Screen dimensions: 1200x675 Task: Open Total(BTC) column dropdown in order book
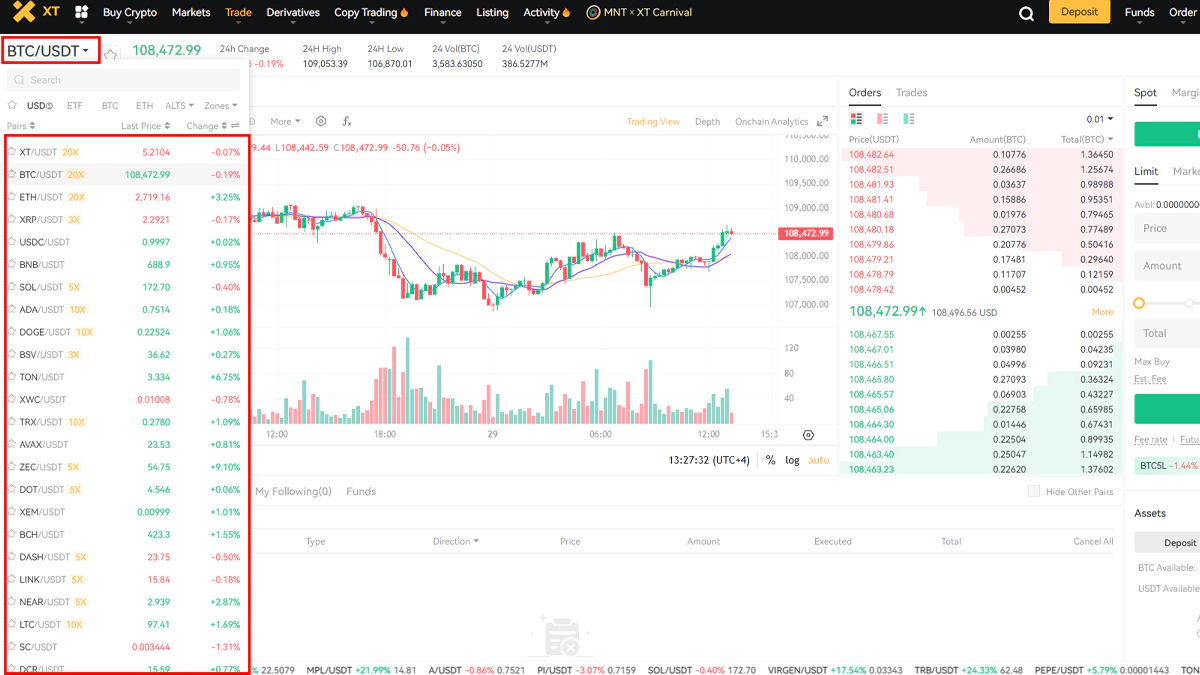click(x=1087, y=139)
